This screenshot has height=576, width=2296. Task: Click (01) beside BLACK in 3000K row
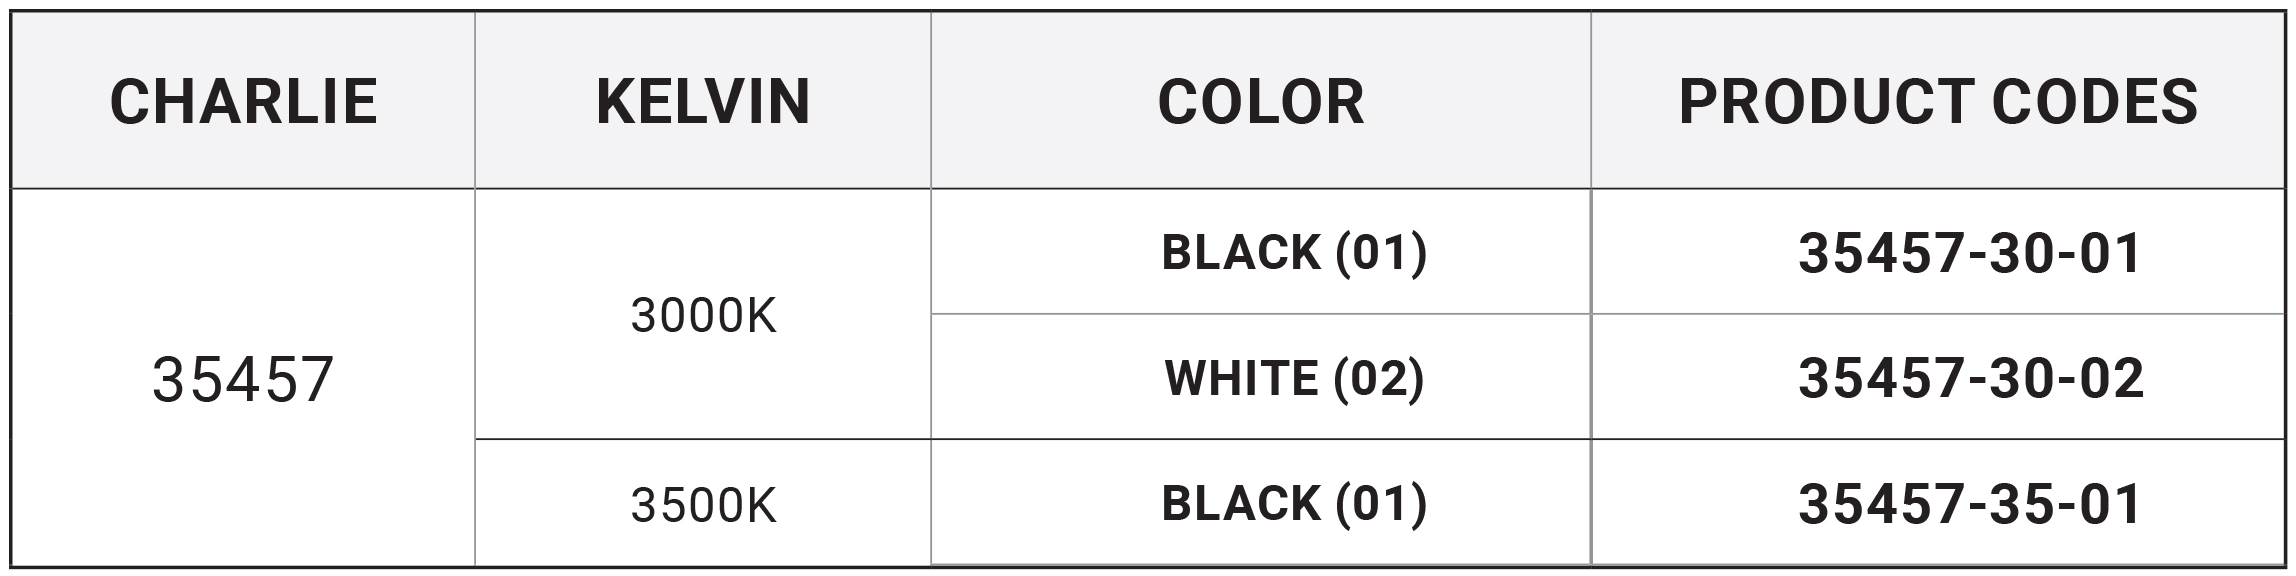[x=1381, y=252]
